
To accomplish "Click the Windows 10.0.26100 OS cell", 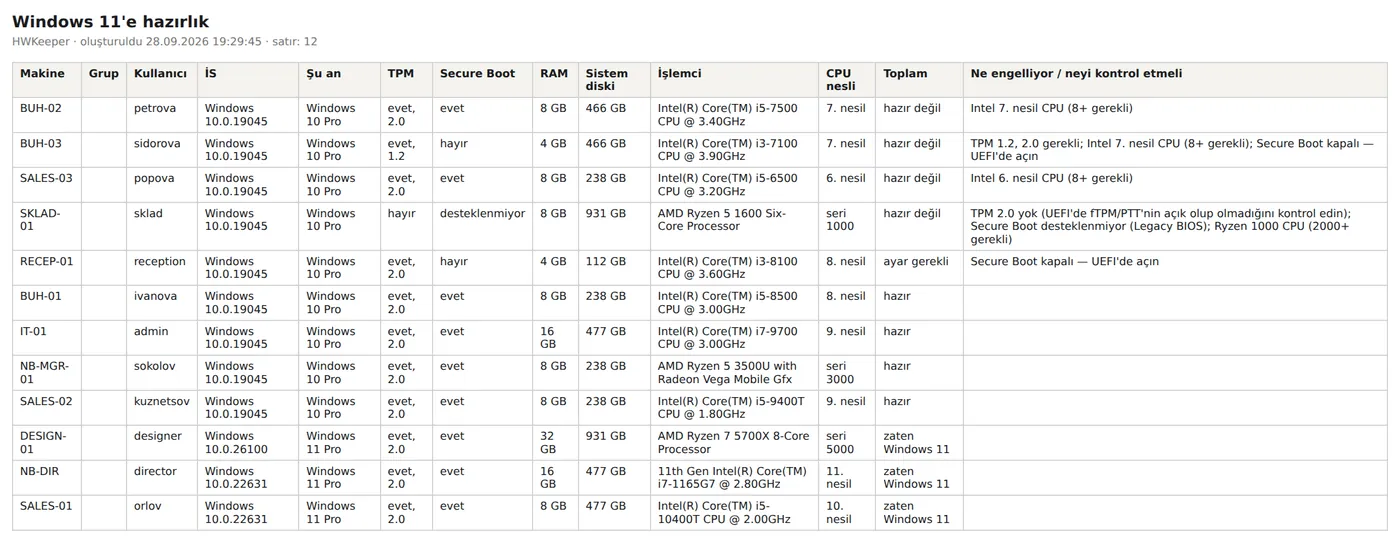I will [x=248, y=443].
